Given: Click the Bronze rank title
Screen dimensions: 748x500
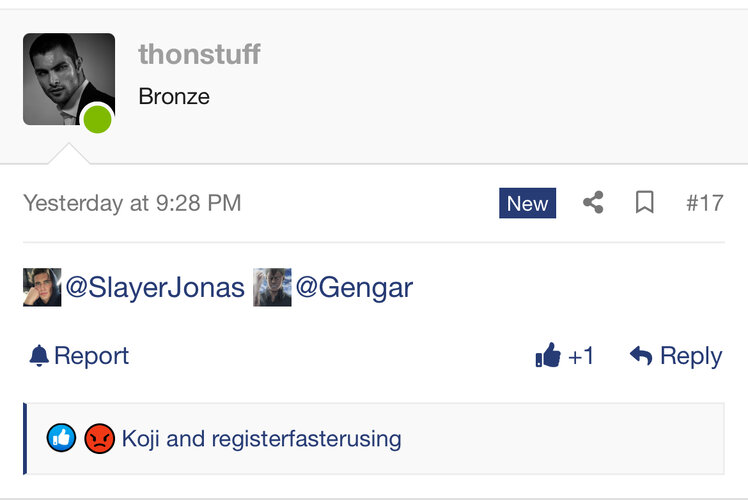Looking at the screenshot, I should (x=174, y=96).
